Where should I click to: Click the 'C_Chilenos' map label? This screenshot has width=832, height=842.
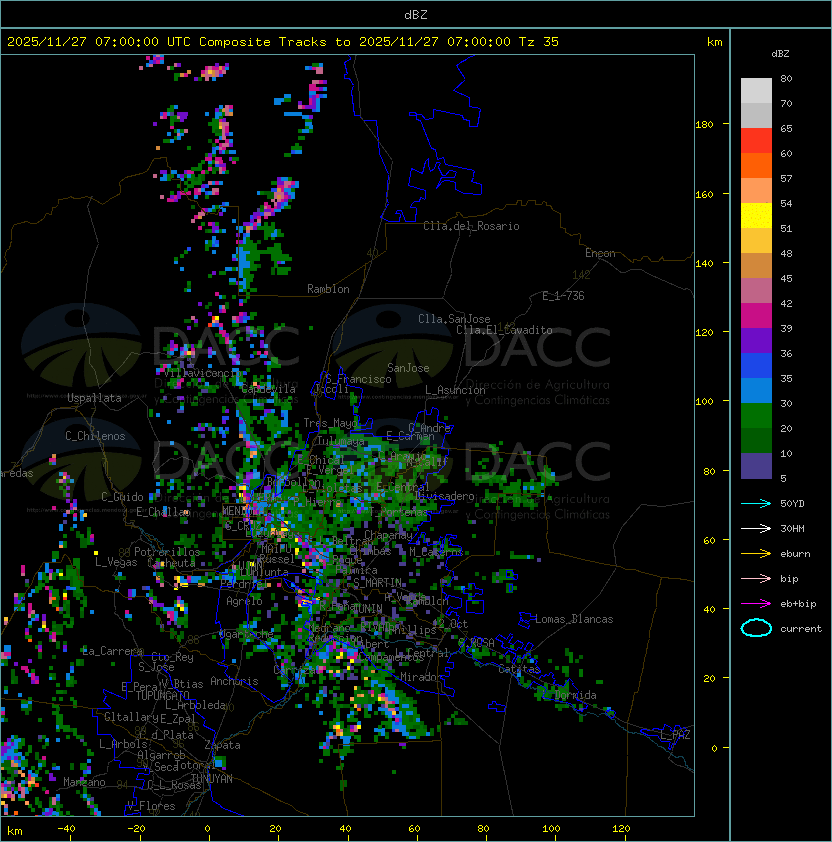click(95, 436)
